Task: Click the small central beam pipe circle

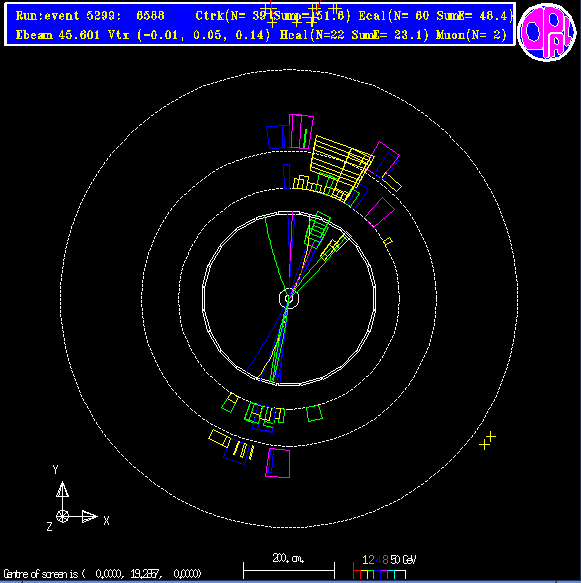Action: click(x=289, y=299)
